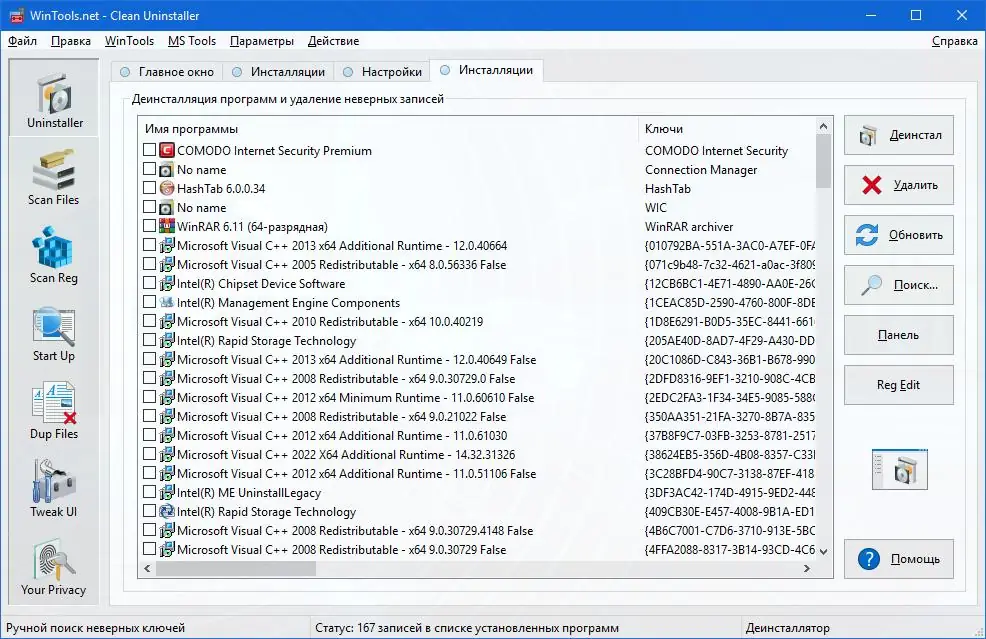The image size is (986, 639).
Task: Click icon of Visual C++ 2008 Redistributable 9.0.21022
Action: 167,416
